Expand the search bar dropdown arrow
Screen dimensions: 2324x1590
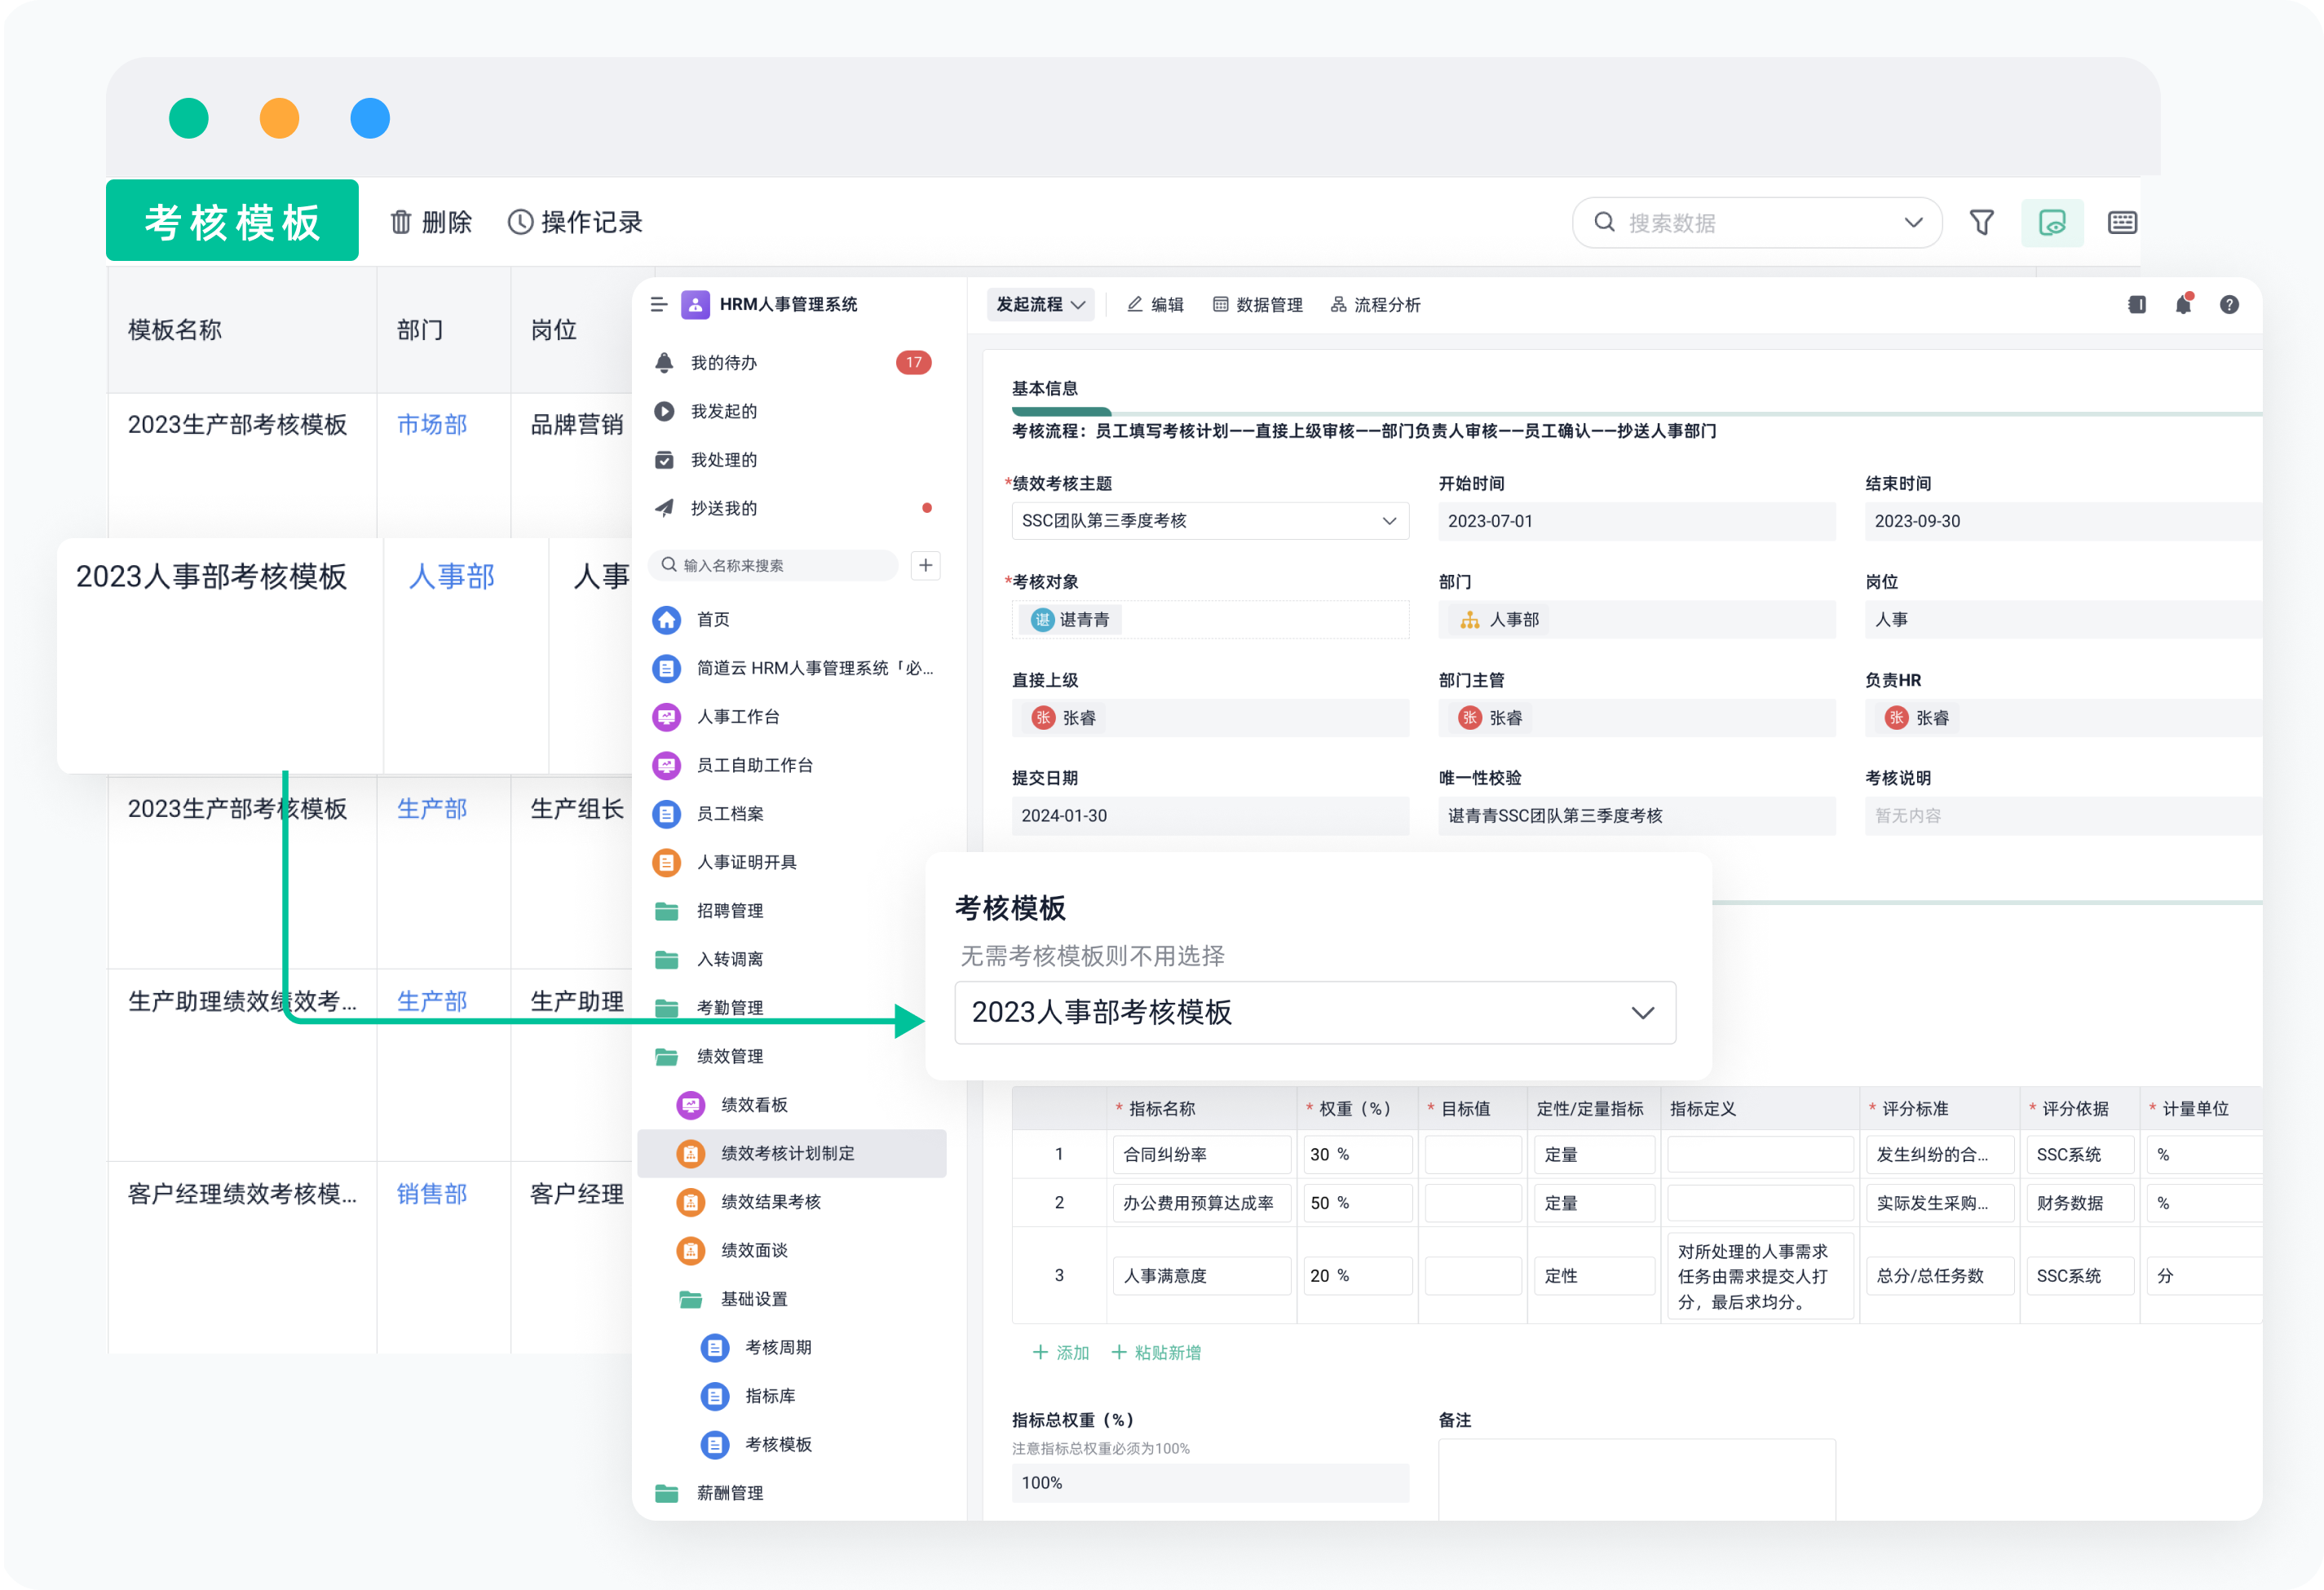click(x=1912, y=223)
